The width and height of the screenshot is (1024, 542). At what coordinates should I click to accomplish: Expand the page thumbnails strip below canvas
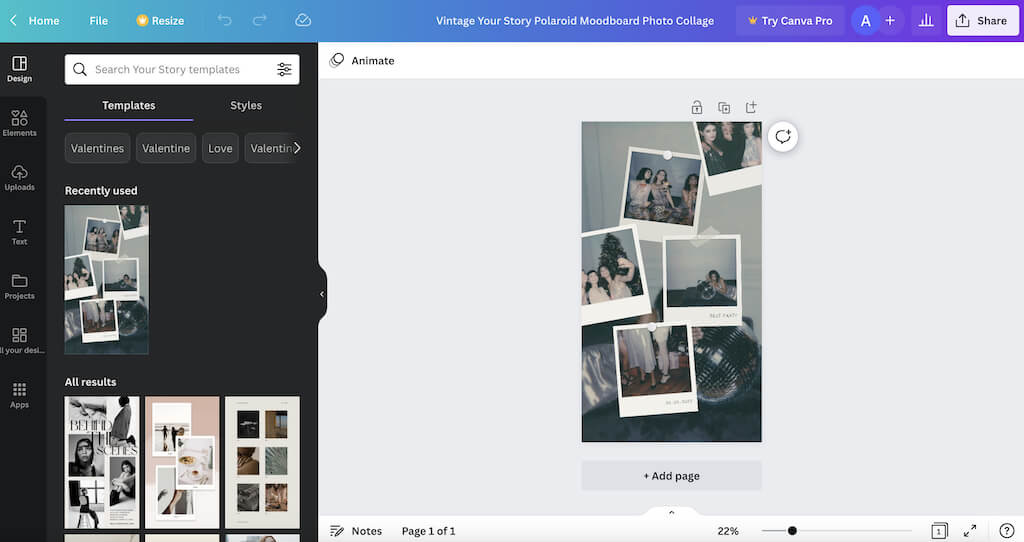[x=671, y=512]
